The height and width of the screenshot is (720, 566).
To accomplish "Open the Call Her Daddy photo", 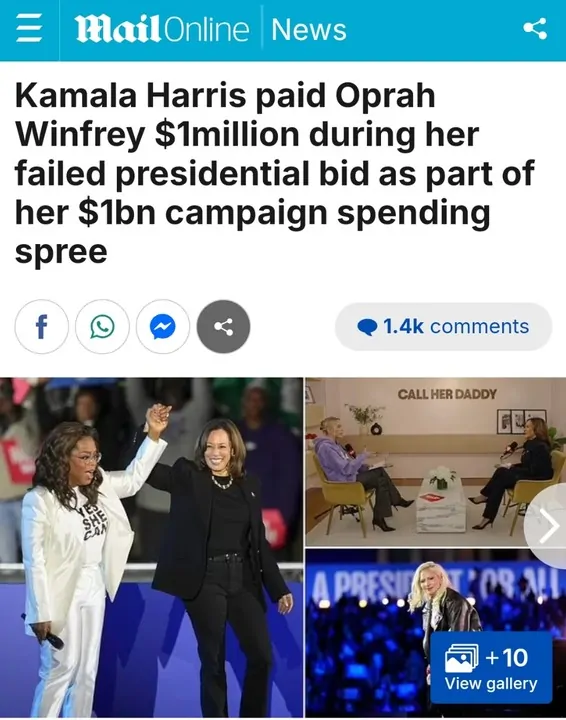I will 436,462.
